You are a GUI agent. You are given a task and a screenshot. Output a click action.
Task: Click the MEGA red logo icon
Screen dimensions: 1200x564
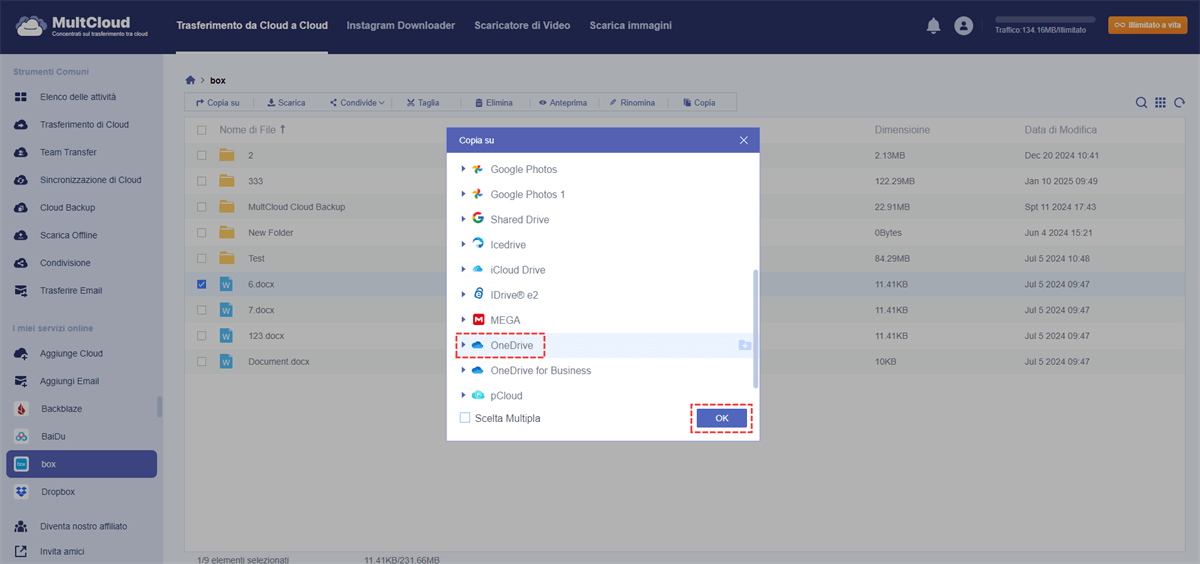click(x=478, y=320)
